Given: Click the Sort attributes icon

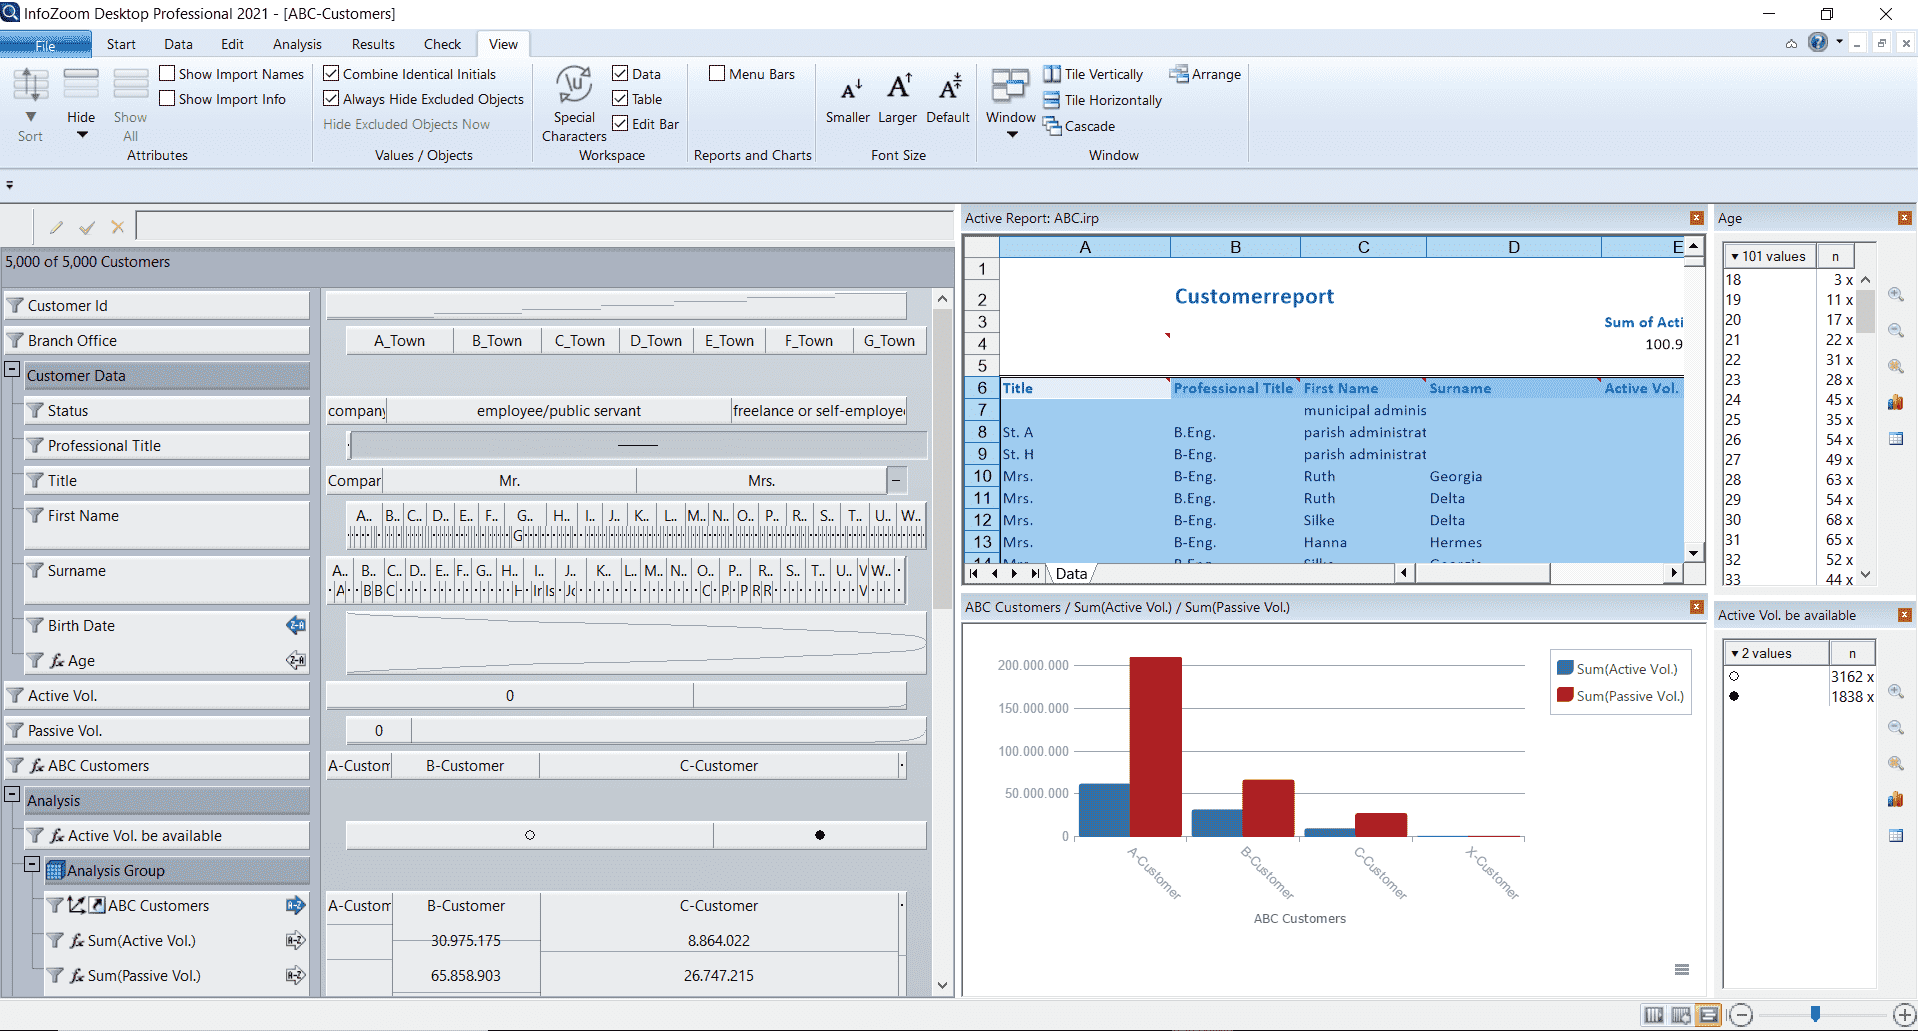Looking at the screenshot, I should [x=30, y=87].
